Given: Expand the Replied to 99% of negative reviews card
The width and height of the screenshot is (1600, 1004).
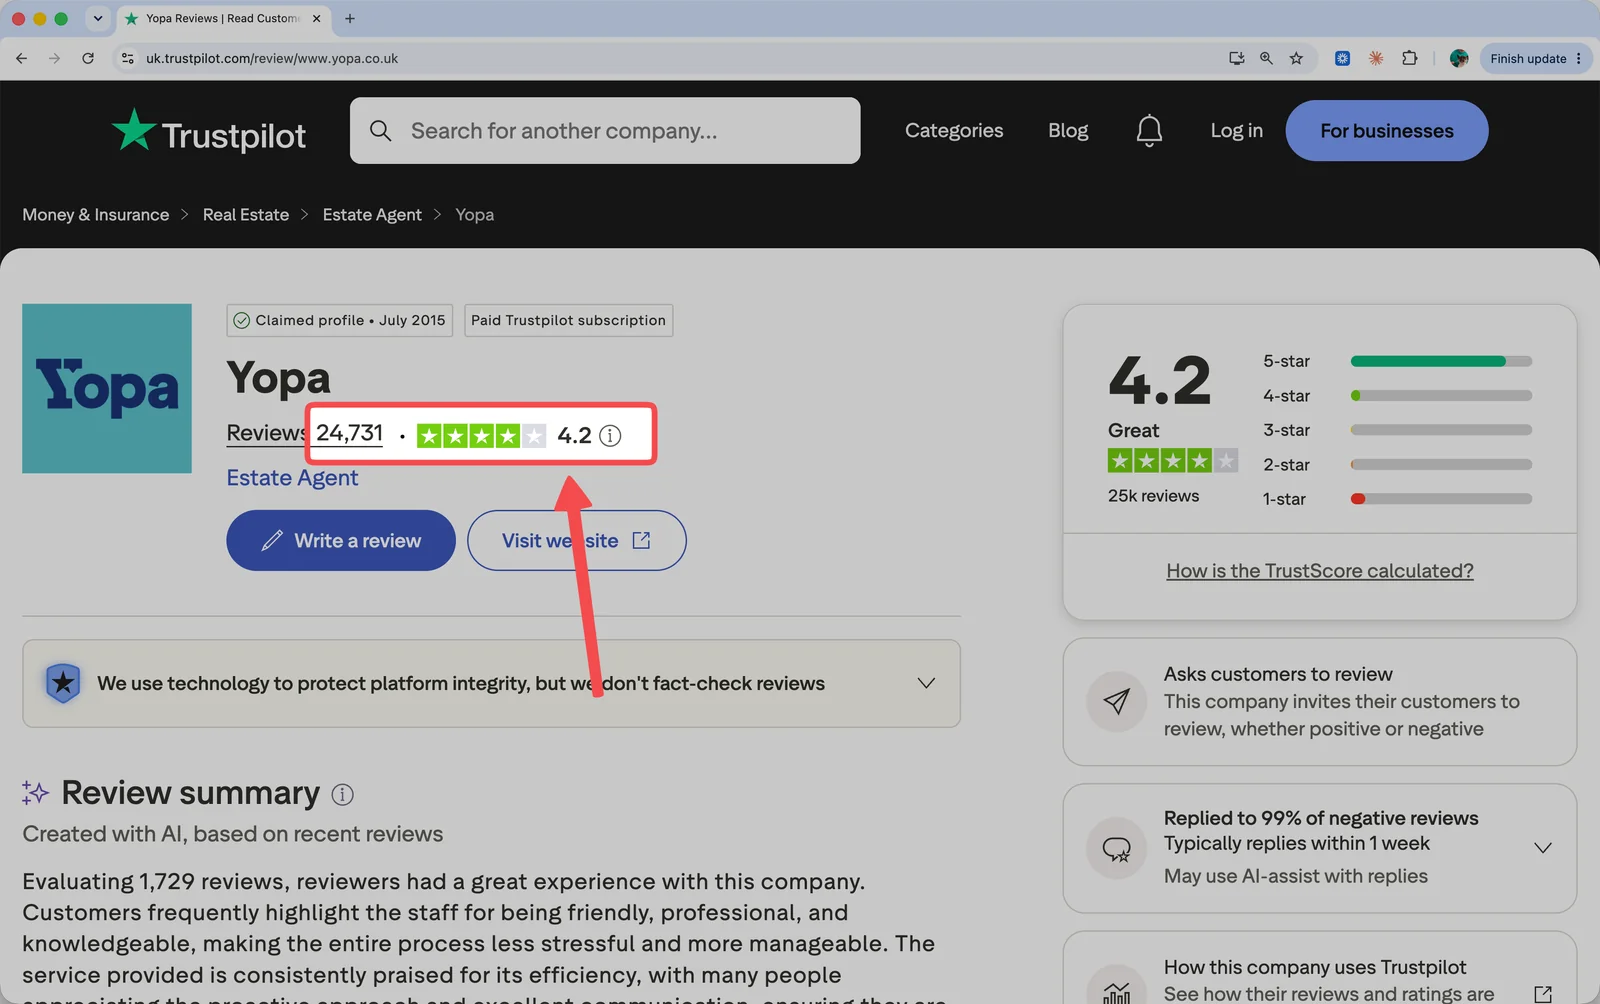Looking at the screenshot, I should tap(1543, 848).
